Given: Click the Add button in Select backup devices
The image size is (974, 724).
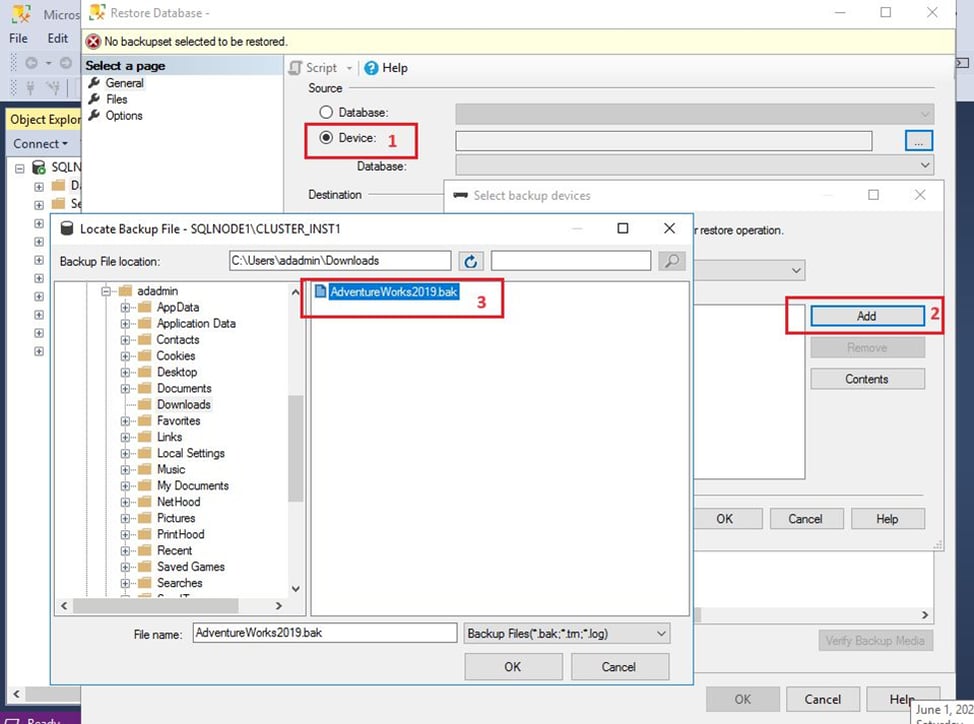Looking at the screenshot, I should pos(866,315).
